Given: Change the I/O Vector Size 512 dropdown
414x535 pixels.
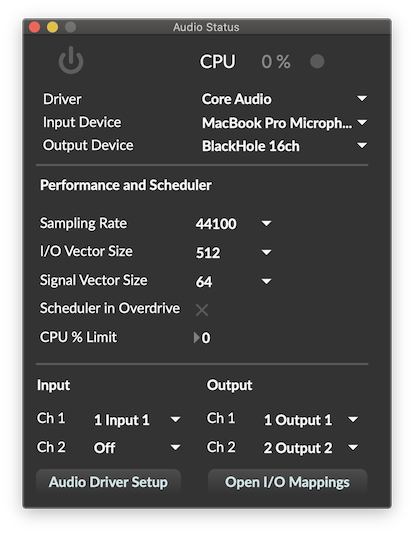Looking at the screenshot, I should pyautogui.click(x=233, y=252).
